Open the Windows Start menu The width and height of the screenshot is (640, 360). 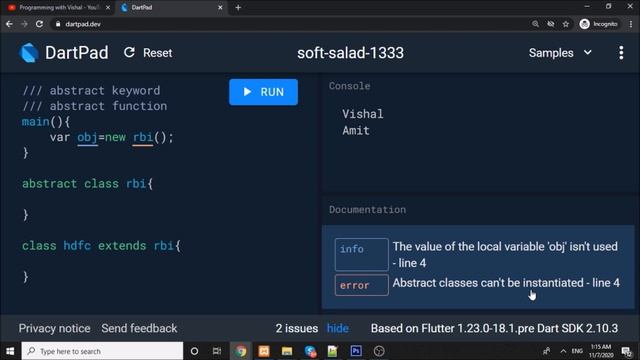coord(10,351)
